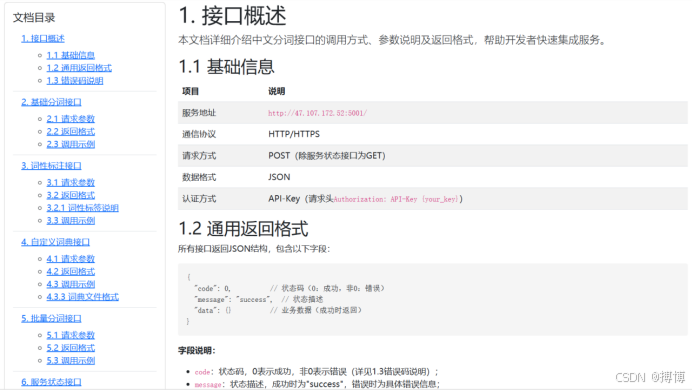Open the '2.2 返回格式' link
The width and height of the screenshot is (693, 391).
point(71,132)
